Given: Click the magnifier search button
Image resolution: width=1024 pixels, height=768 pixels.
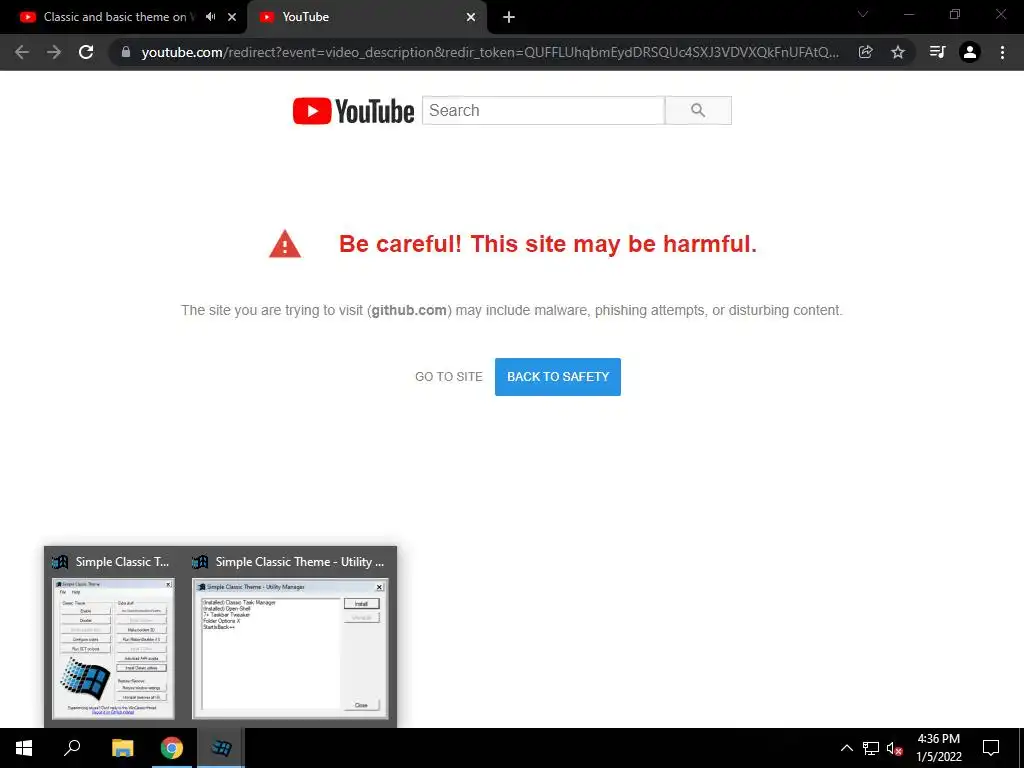Looking at the screenshot, I should click(698, 110).
